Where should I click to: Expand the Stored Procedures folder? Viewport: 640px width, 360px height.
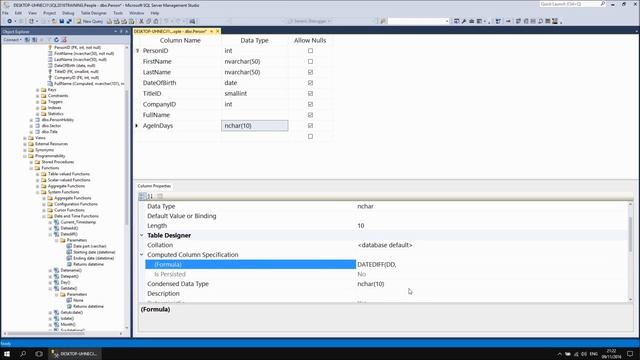(31, 162)
